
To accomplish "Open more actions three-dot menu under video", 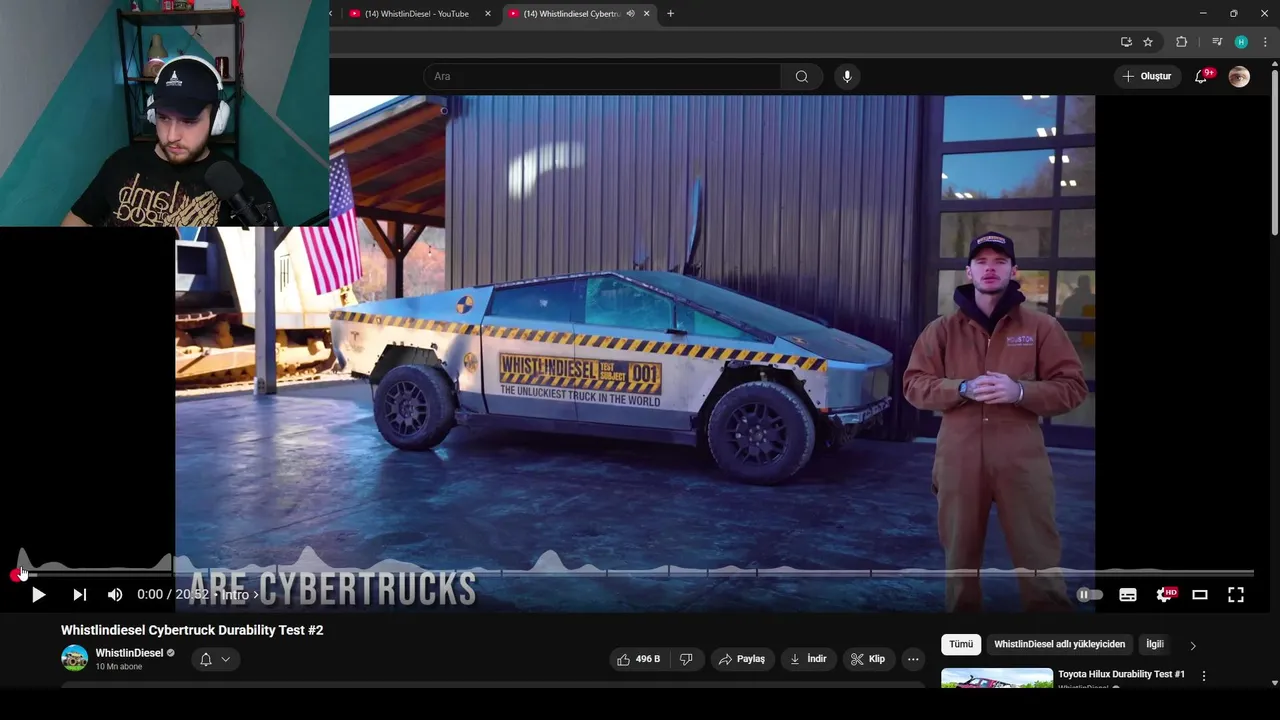I will (913, 659).
